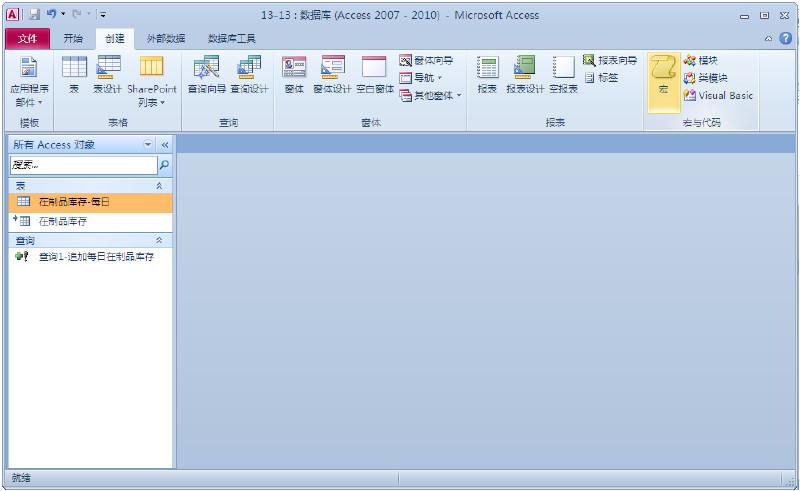Click the navigation pane 搜索 box
The height and width of the screenshot is (491, 800).
(84, 165)
